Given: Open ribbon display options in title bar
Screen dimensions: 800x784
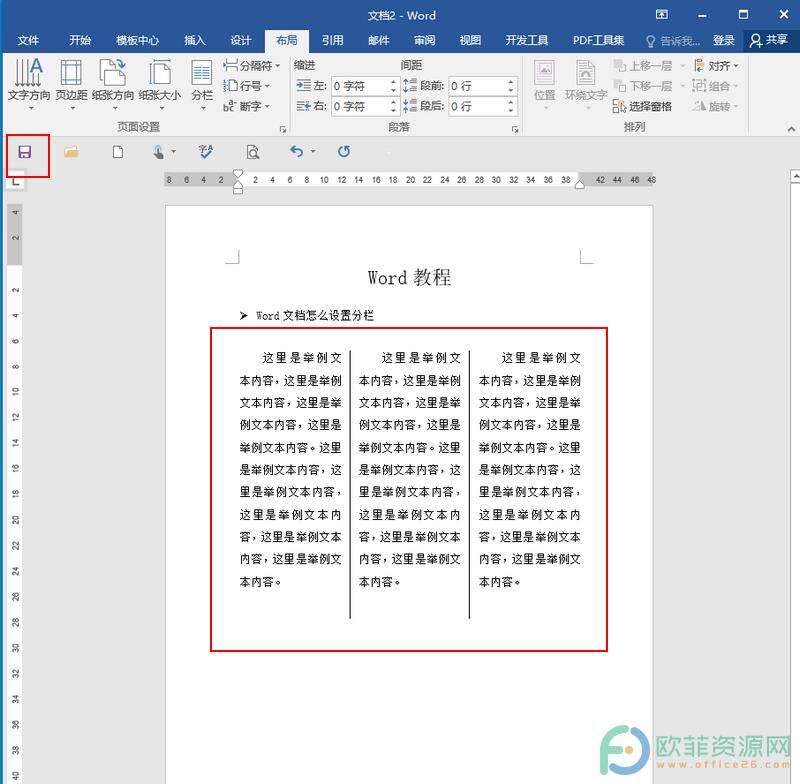Looking at the screenshot, I should pos(662,15).
